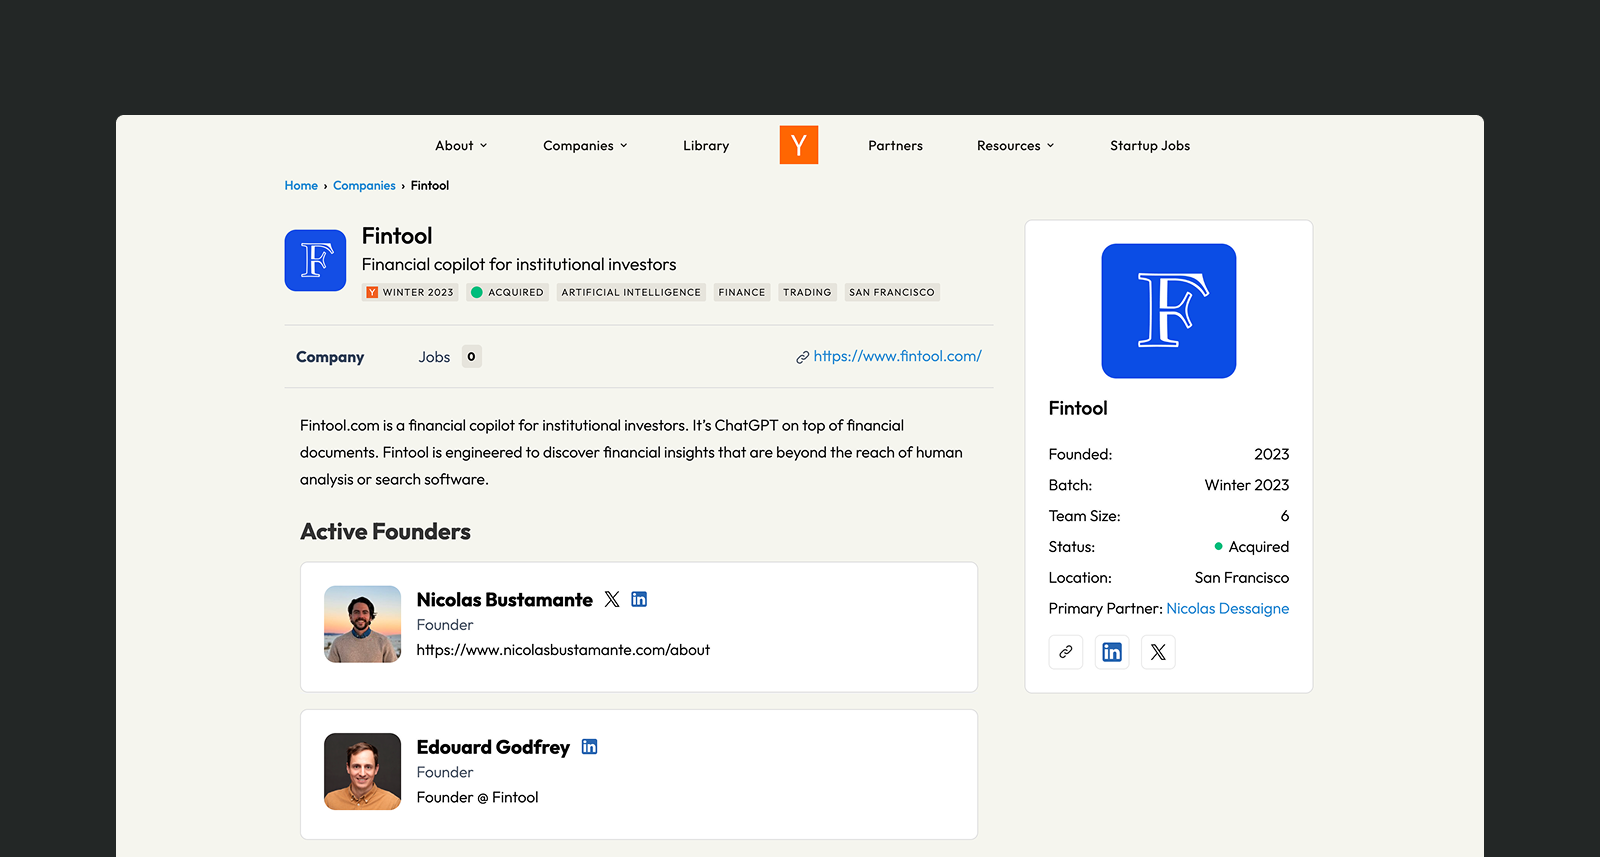Screen dimensions: 1600x857
Task: Select the Company tab
Action: tap(330, 357)
